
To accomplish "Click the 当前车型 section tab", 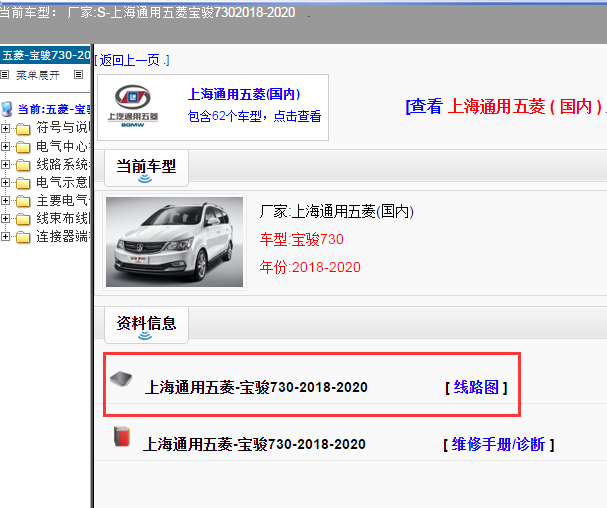I will pyautogui.click(x=146, y=168).
